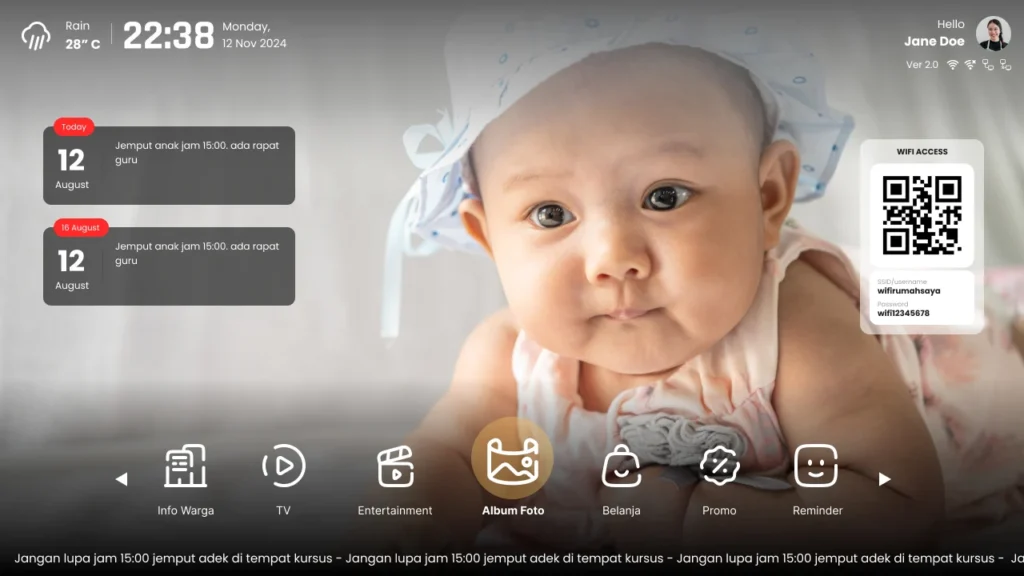Open the Entertainment clapperboard icon
Image resolution: width=1024 pixels, height=576 pixels.
tap(395, 466)
